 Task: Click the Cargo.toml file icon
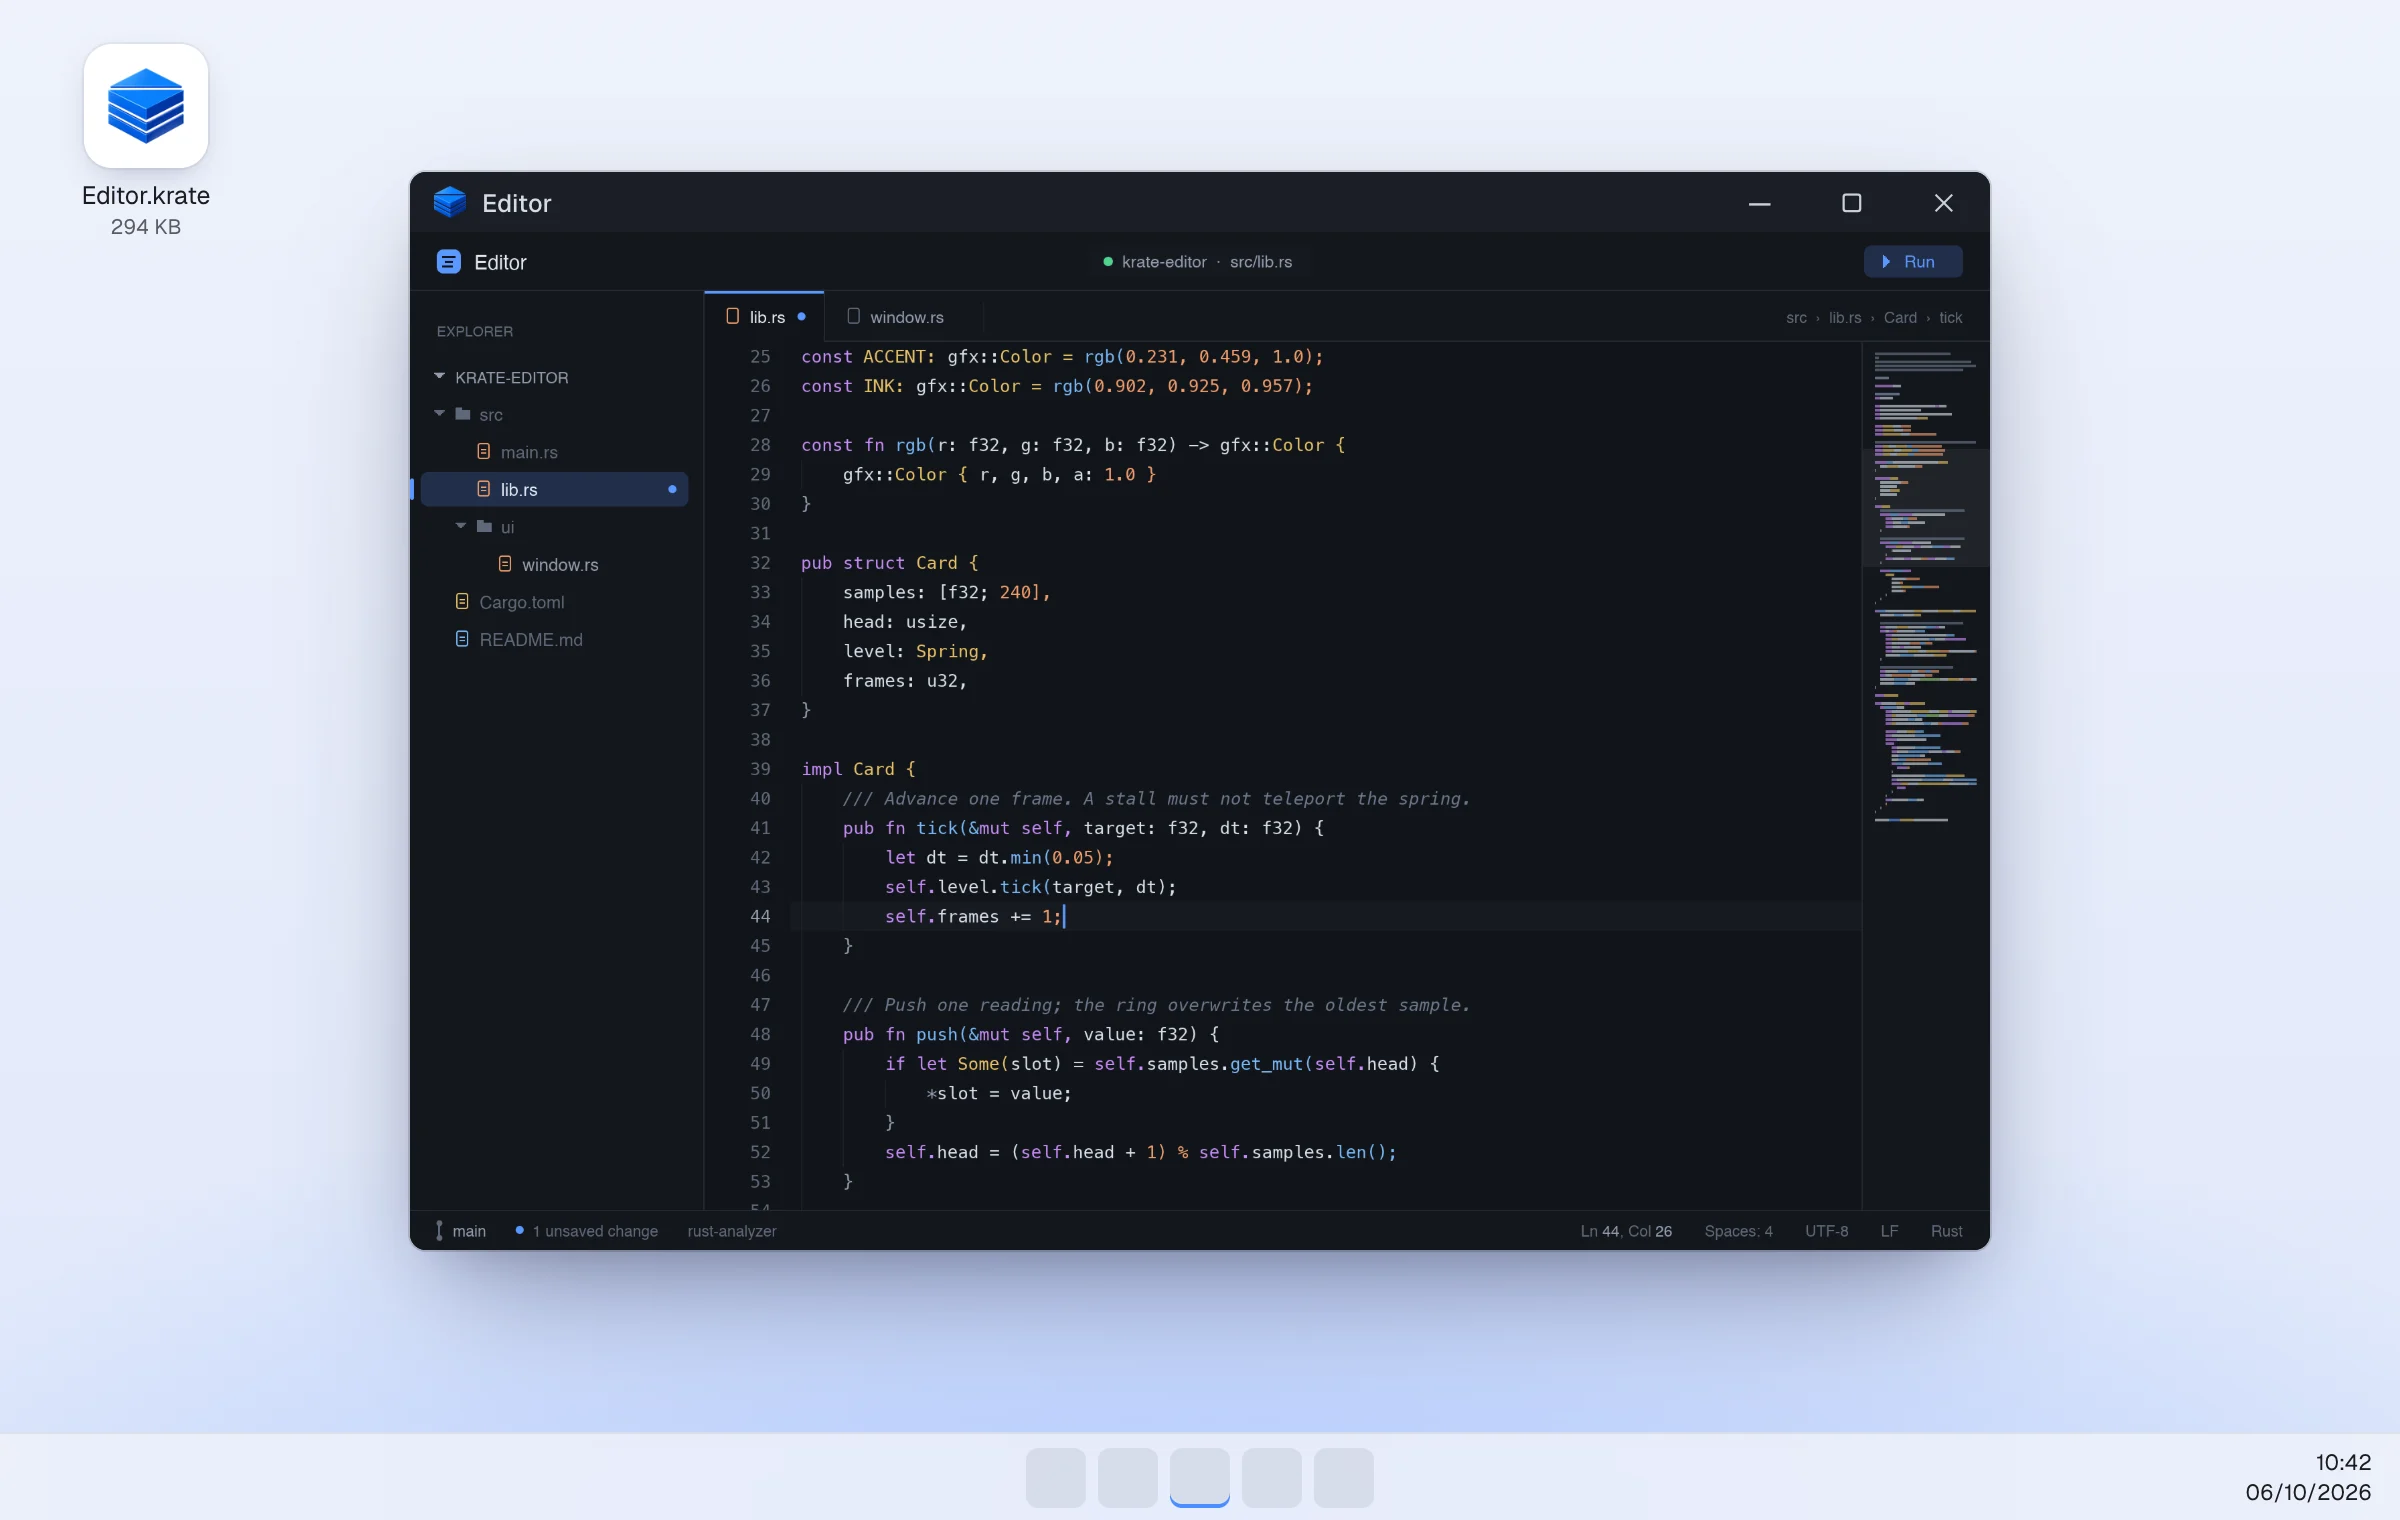tap(462, 601)
